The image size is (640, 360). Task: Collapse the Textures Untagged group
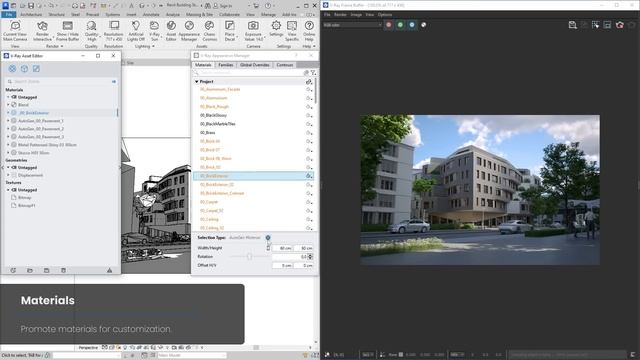pyautogui.click(x=8, y=190)
